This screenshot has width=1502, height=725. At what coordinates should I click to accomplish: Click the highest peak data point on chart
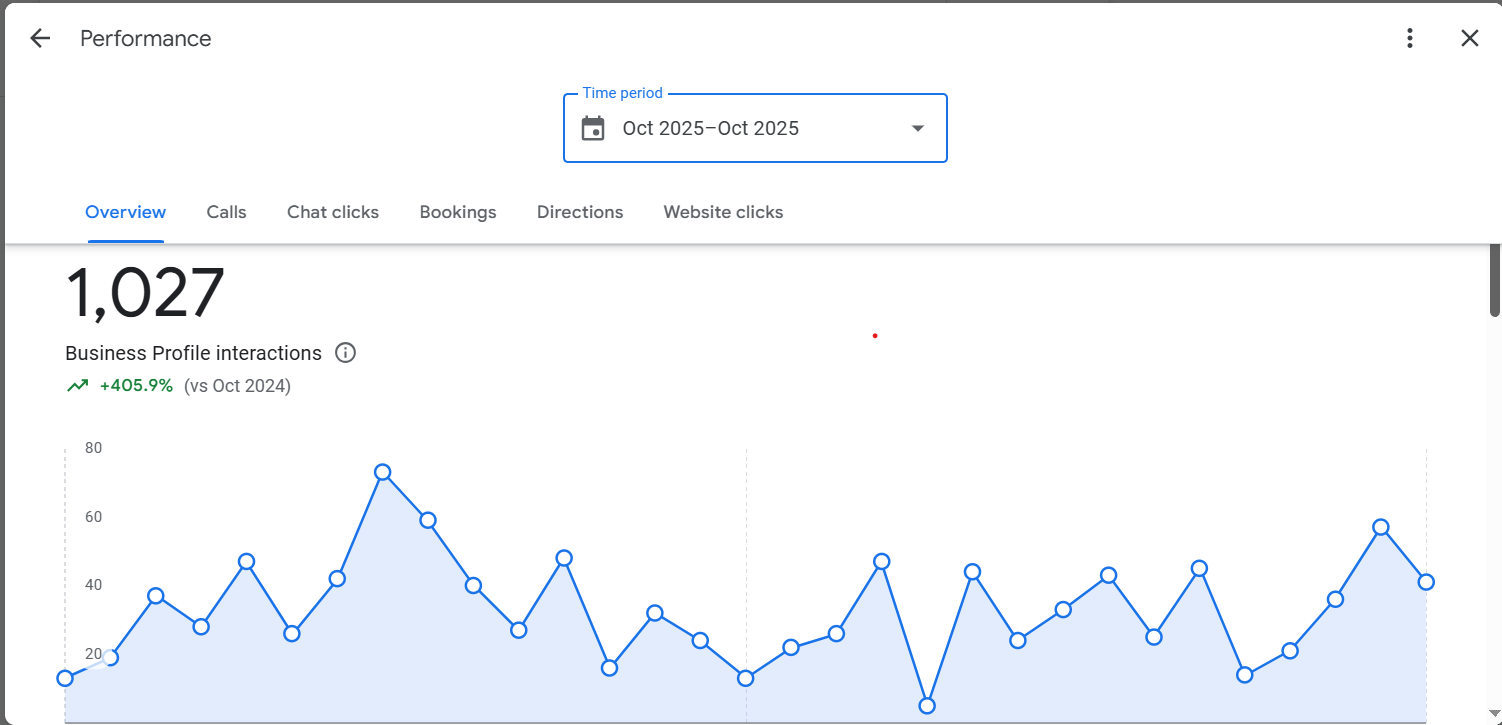(x=382, y=472)
